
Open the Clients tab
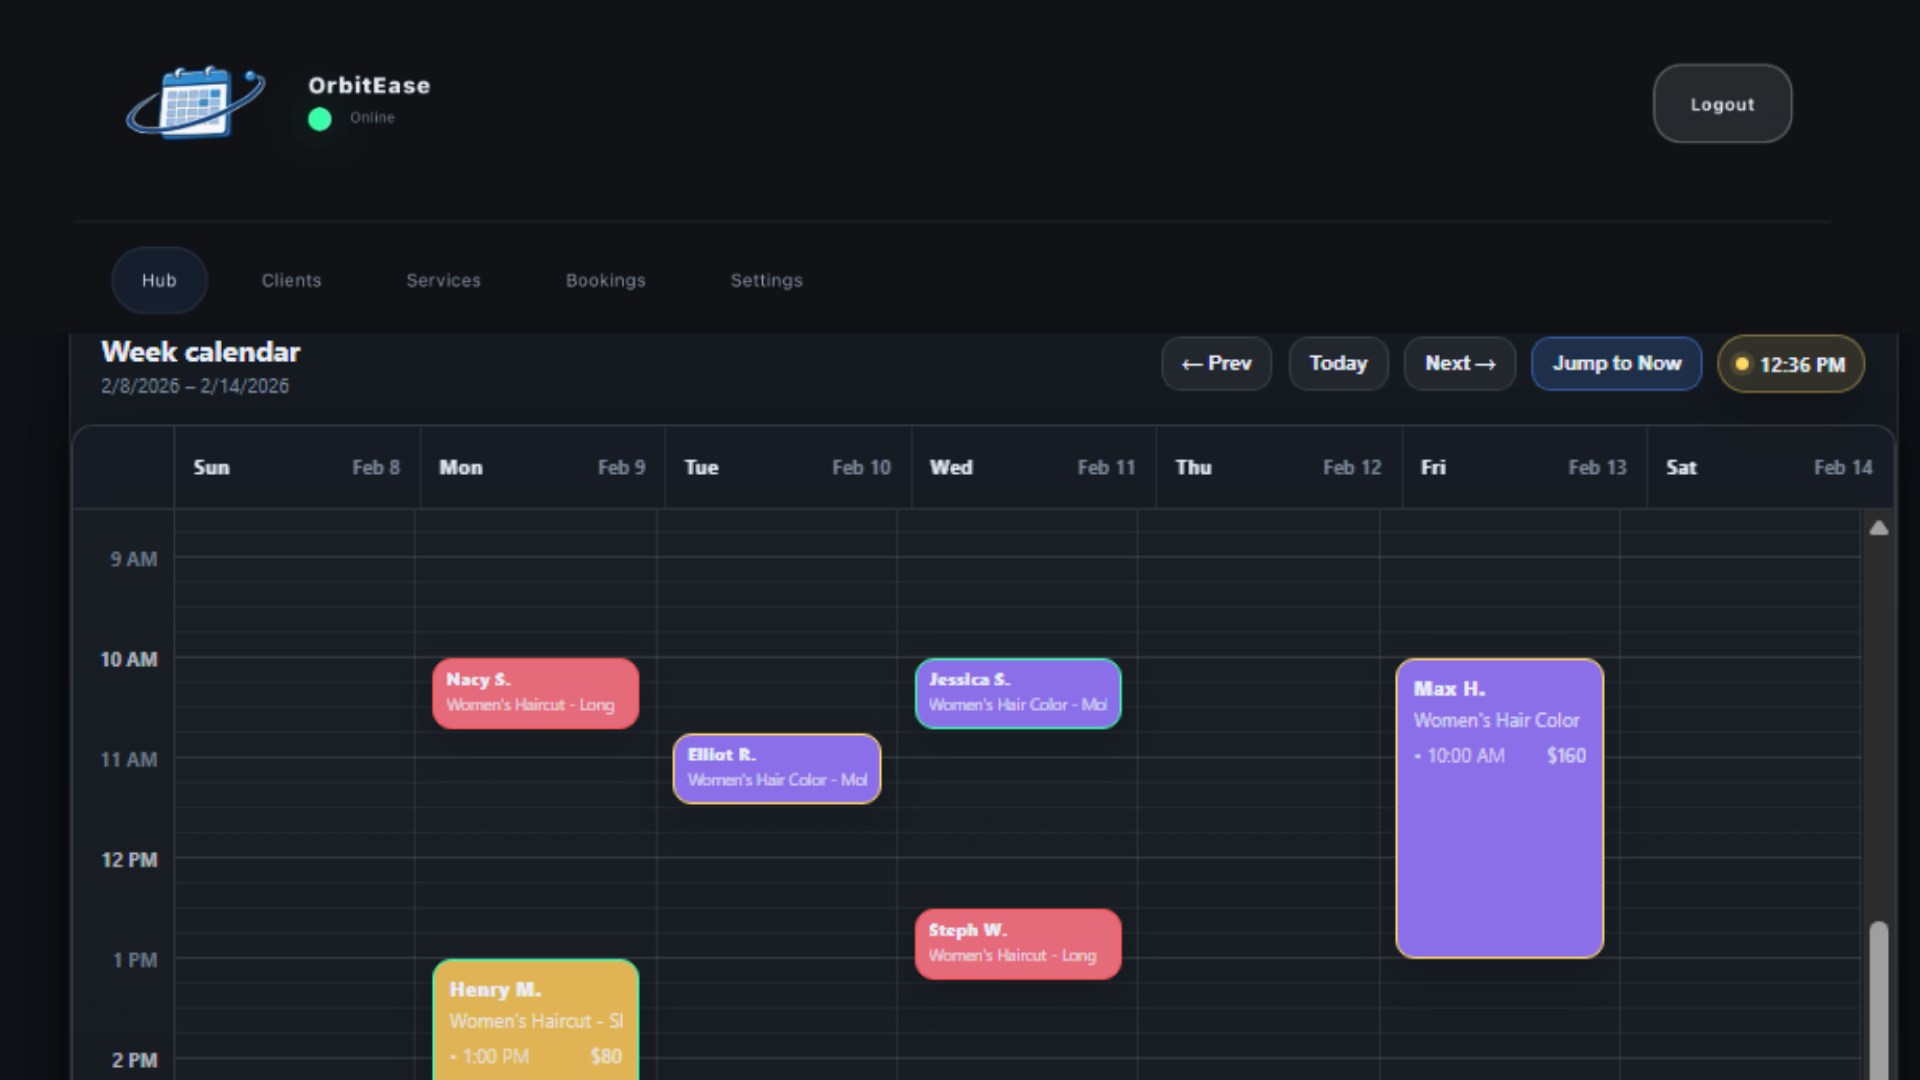point(292,281)
